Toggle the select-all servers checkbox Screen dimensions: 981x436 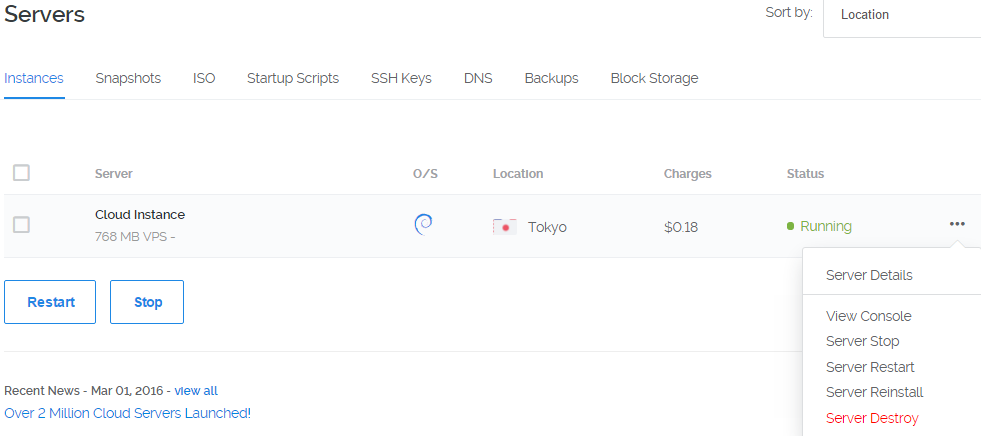point(21,173)
